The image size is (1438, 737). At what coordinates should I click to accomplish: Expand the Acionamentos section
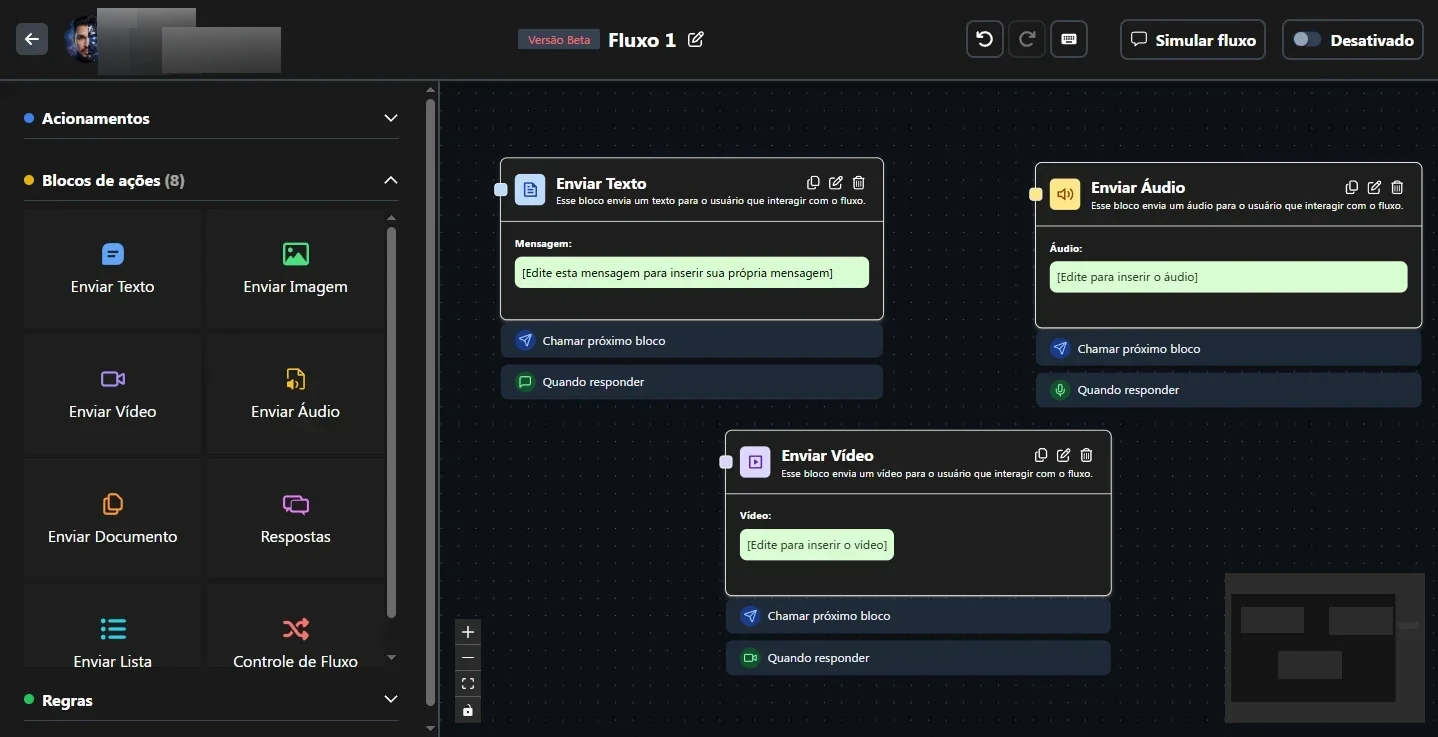[x=391, y=118]
